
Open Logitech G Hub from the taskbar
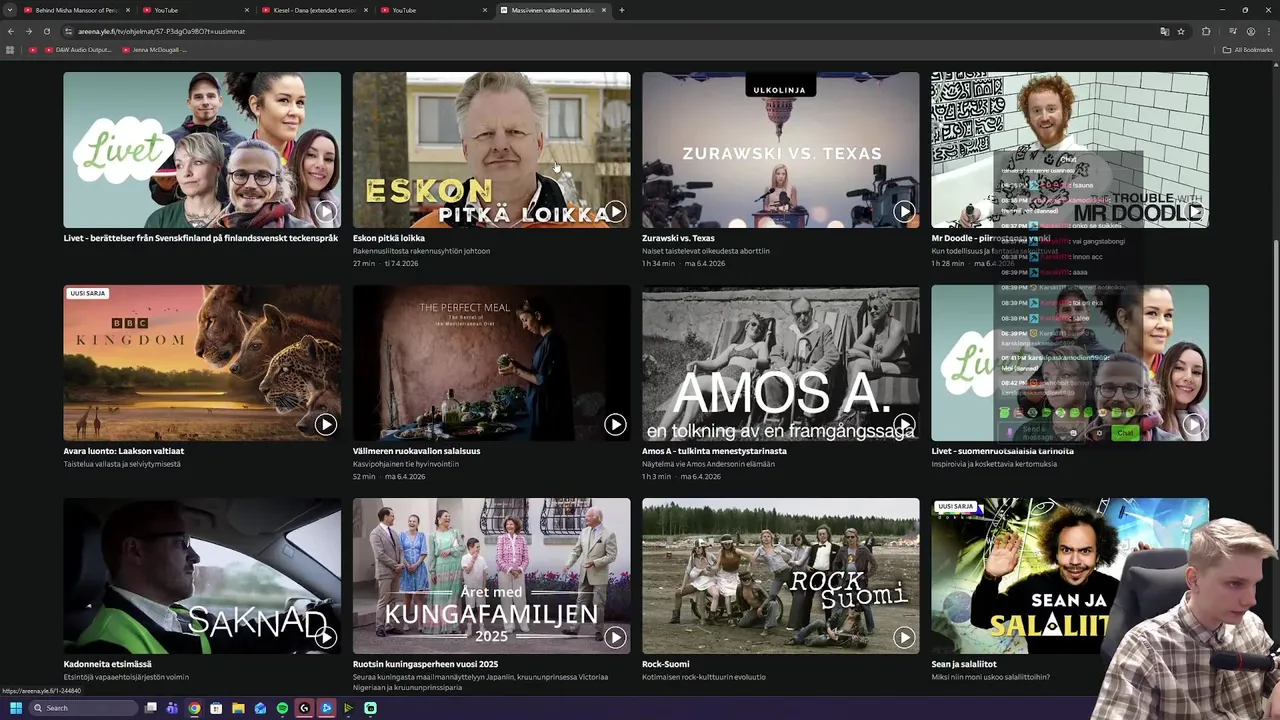304,708
